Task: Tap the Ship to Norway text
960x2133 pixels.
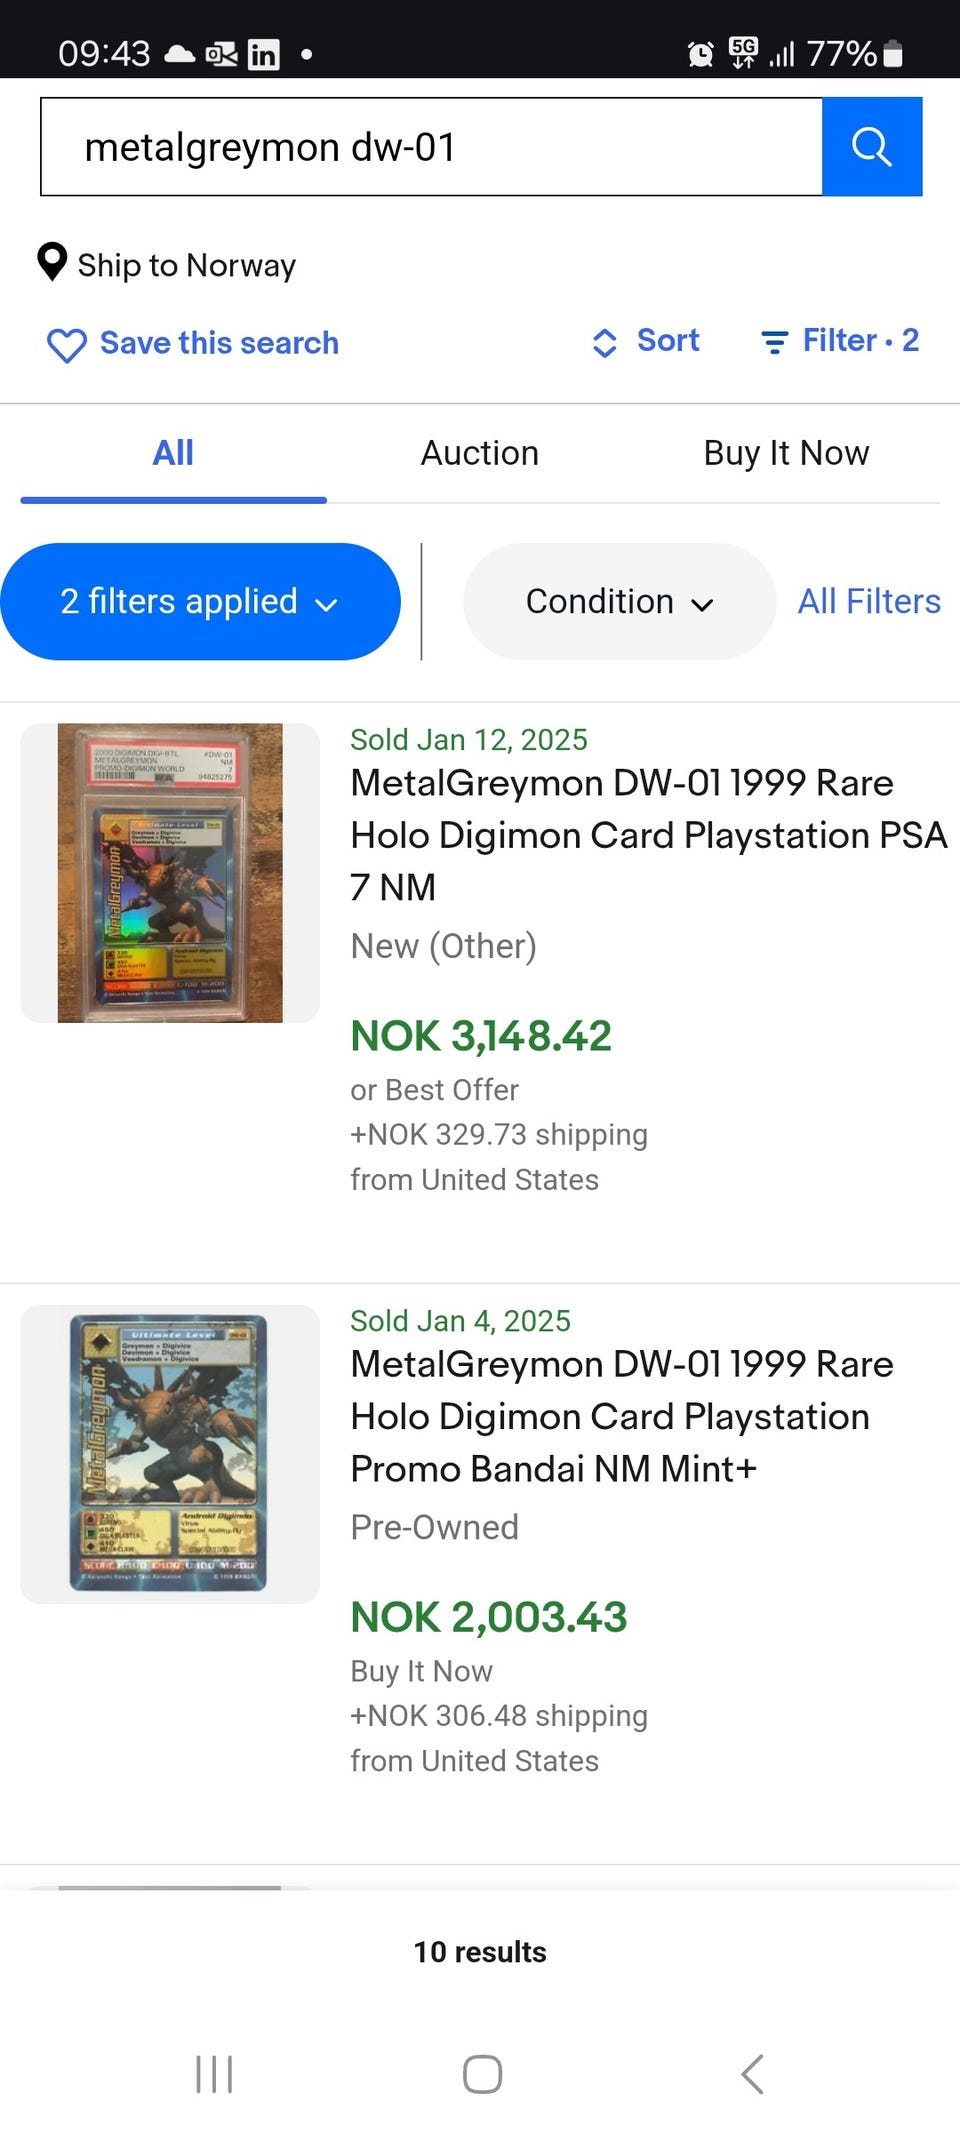Action: (x=187, y=265)
